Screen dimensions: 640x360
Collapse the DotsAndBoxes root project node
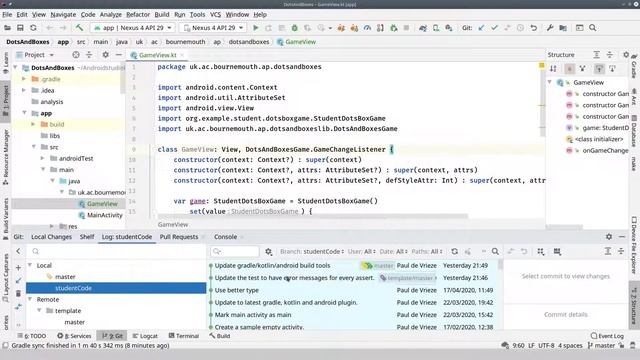tap(16, 67)
